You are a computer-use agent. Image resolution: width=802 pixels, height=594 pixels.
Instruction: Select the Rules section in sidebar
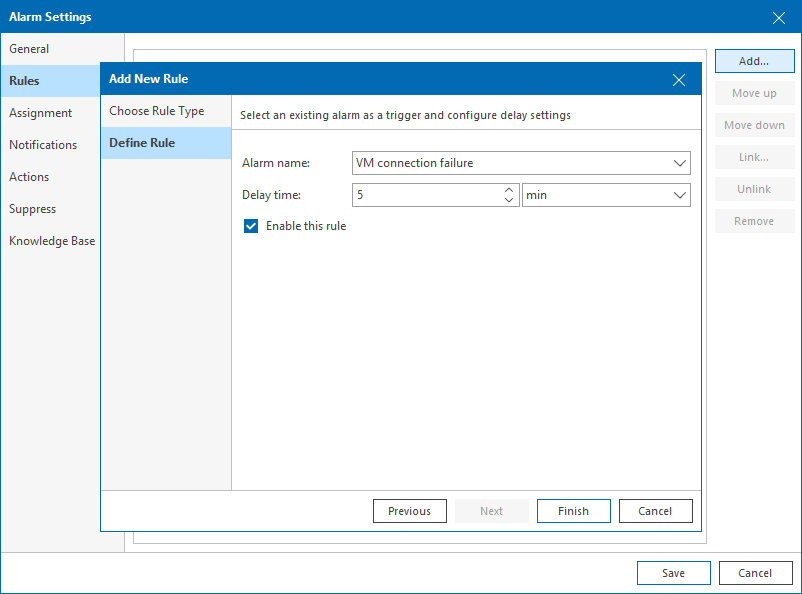tap(51, 81)
